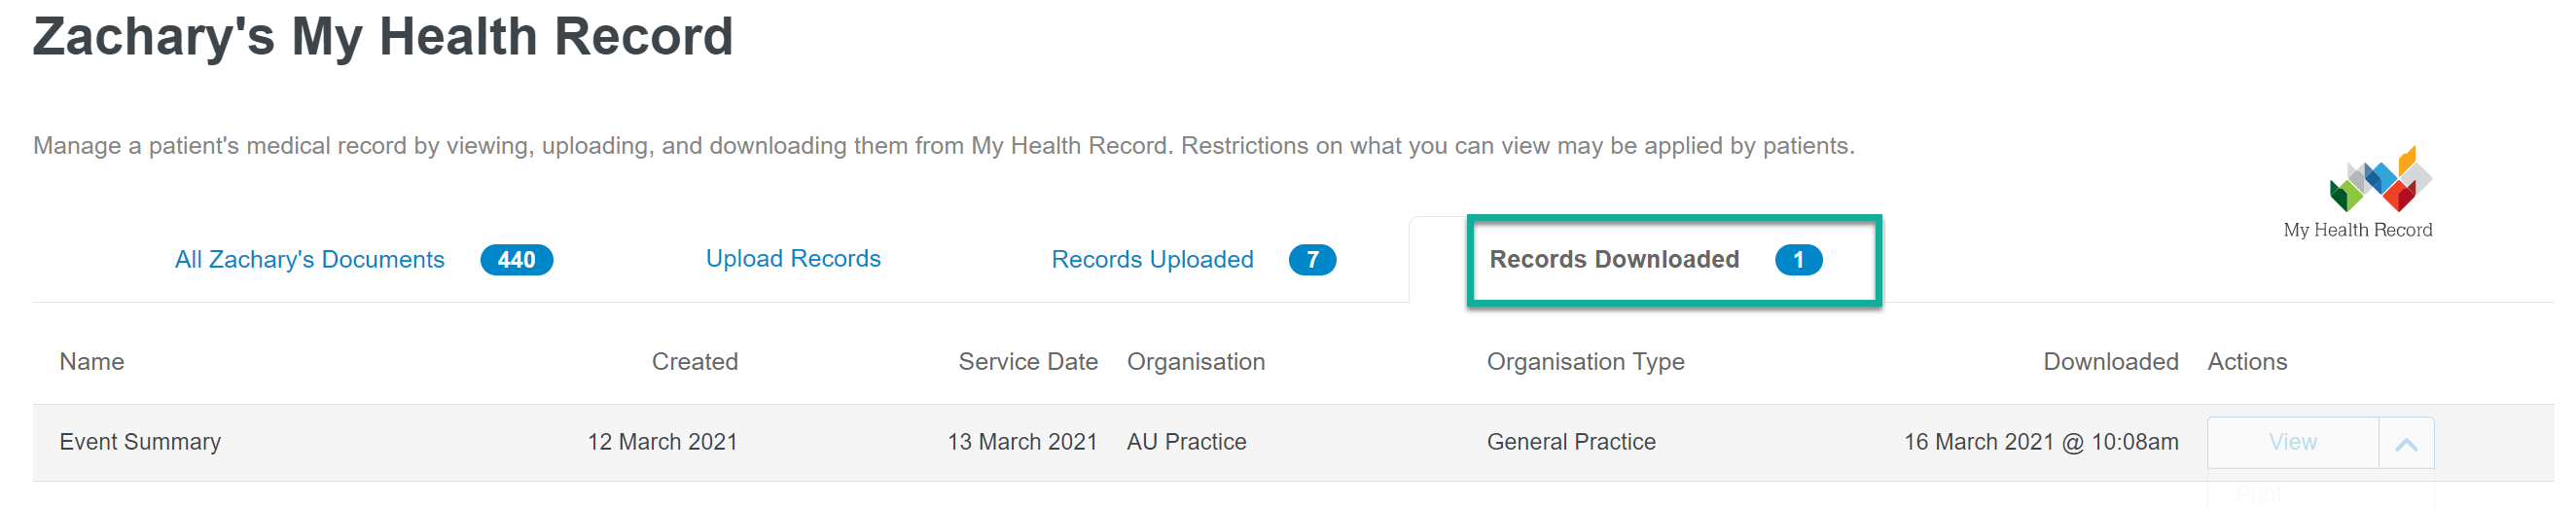
Task: Choose the faded Print option in dropdown
Action: tap(2259, 495)
